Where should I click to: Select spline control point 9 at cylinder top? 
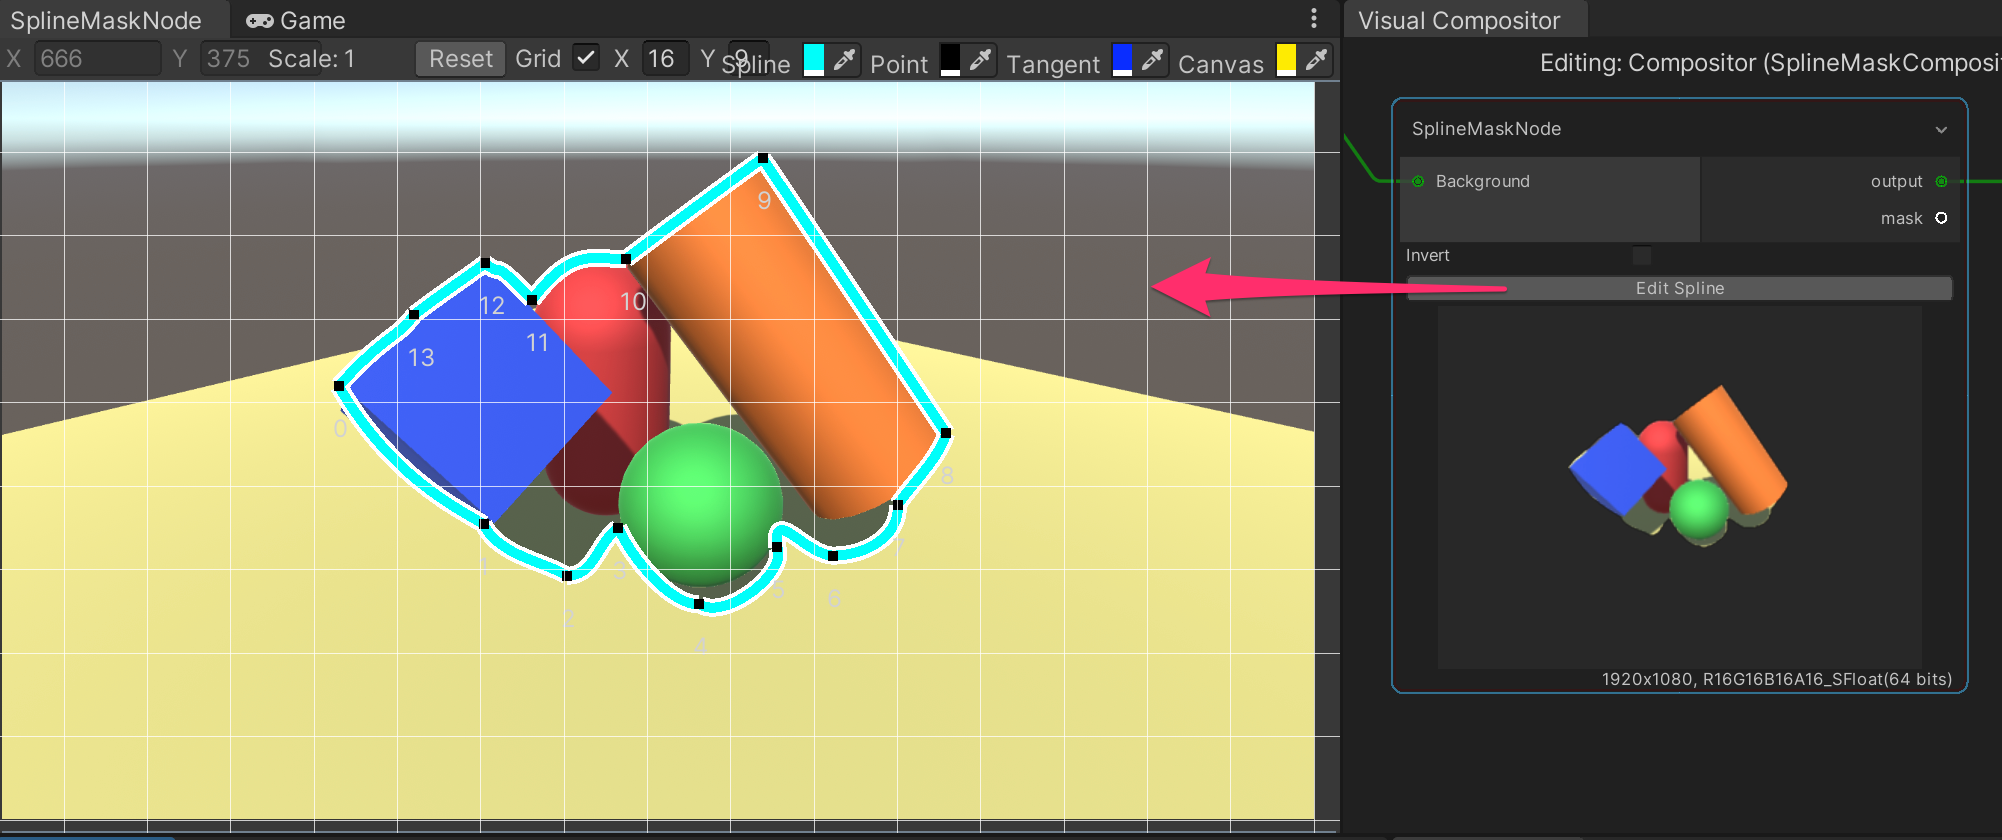point(763,158)
